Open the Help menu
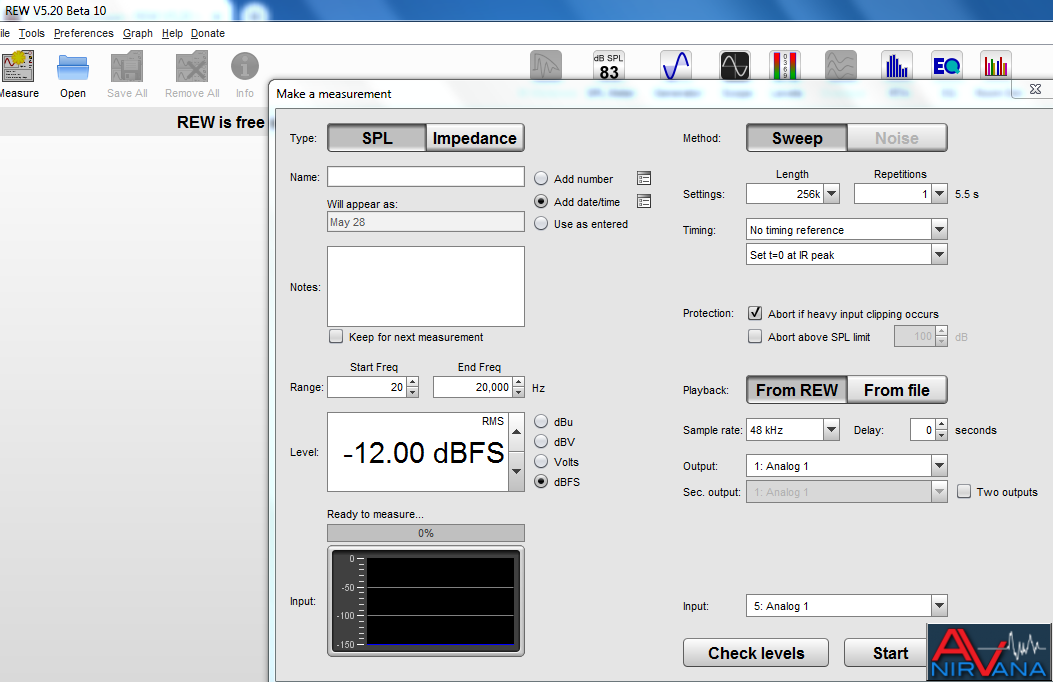Viewport: 1053px width, 682px height. click(172, 33)
